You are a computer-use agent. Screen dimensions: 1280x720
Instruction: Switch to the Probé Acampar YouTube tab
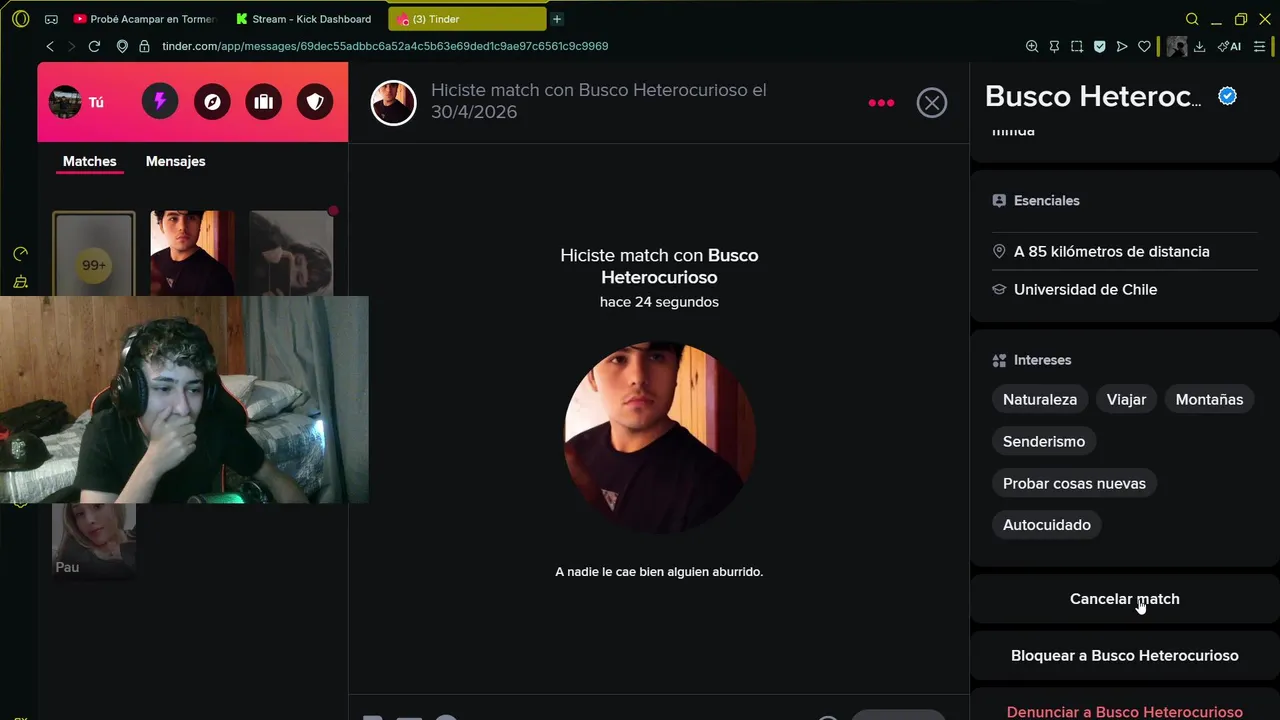tap(146, 19)
